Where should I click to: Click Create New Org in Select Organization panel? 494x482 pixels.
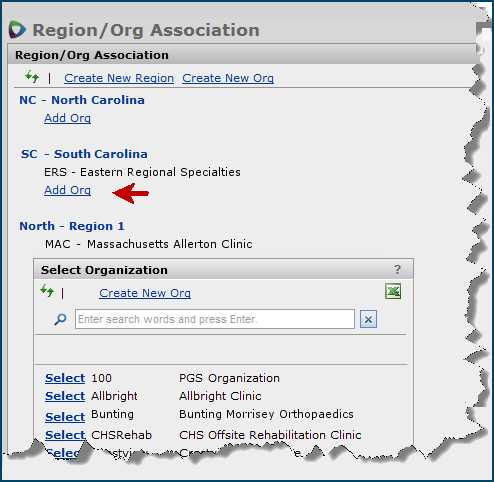pyautogui.click(x=145, y=293)
